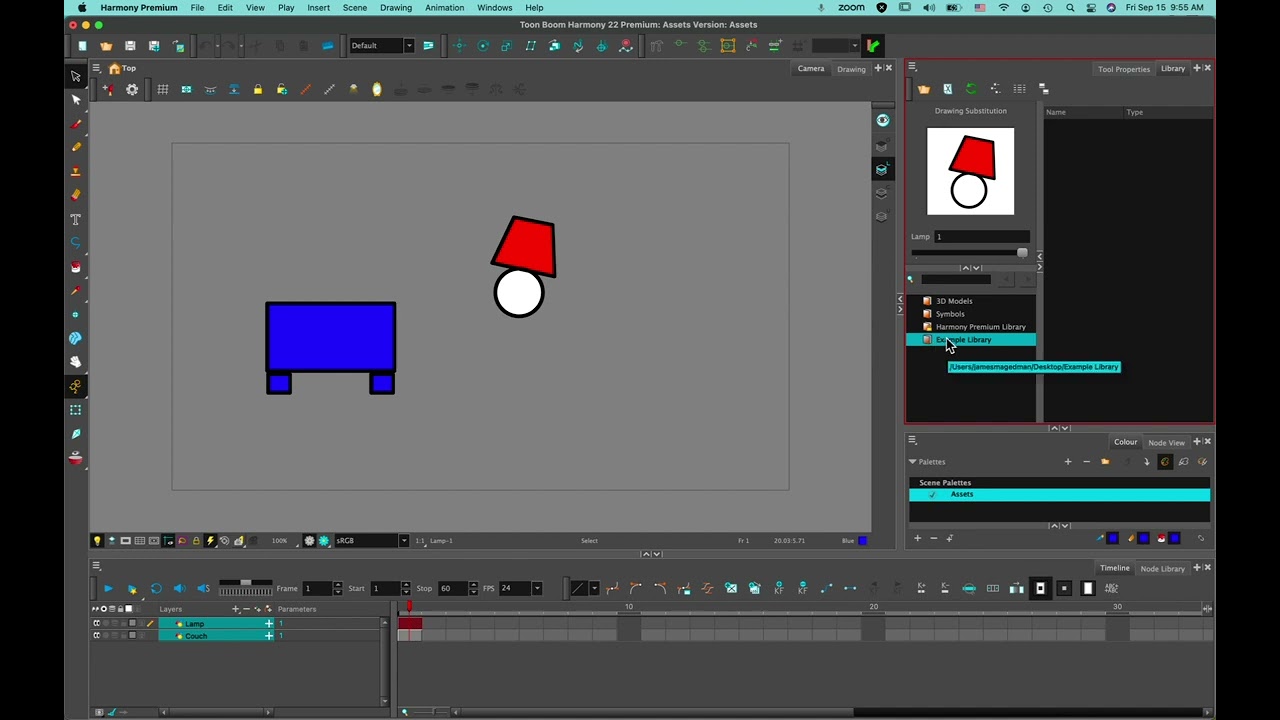1280x720 pixels.
Task: Click the Library refresh icon
Action: tap(971, 89)
